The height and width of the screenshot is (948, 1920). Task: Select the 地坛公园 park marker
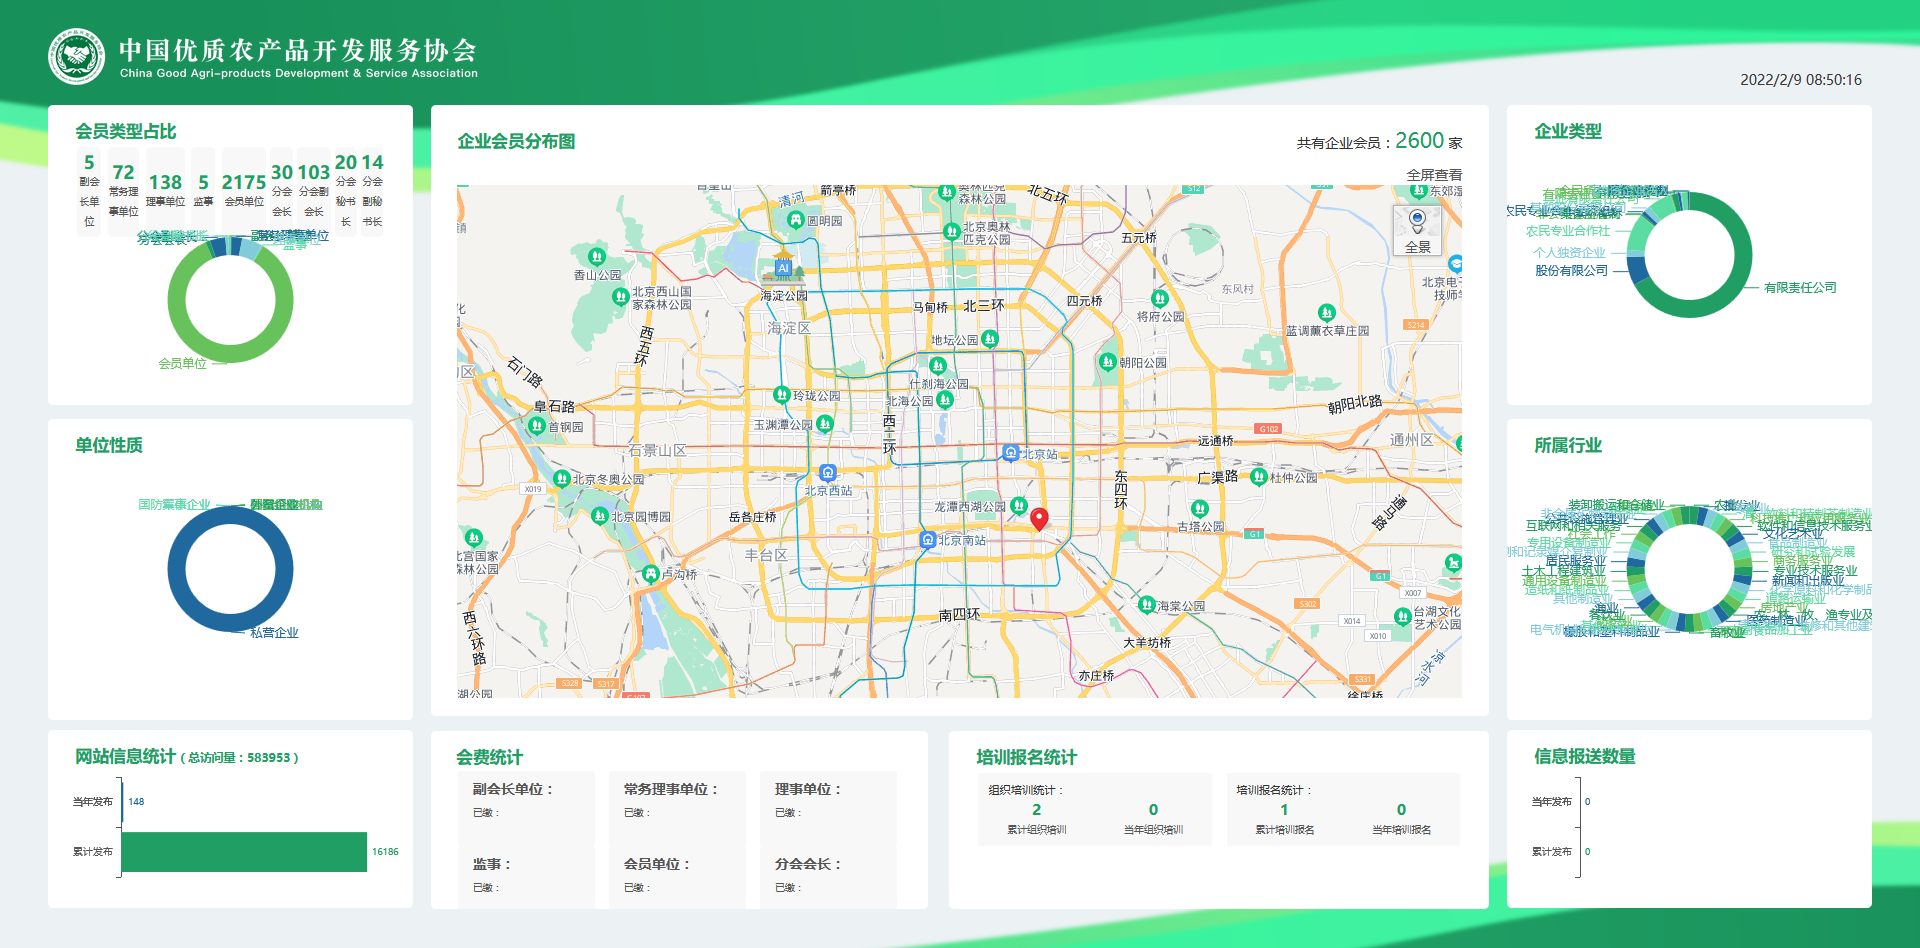click(989, 339)
